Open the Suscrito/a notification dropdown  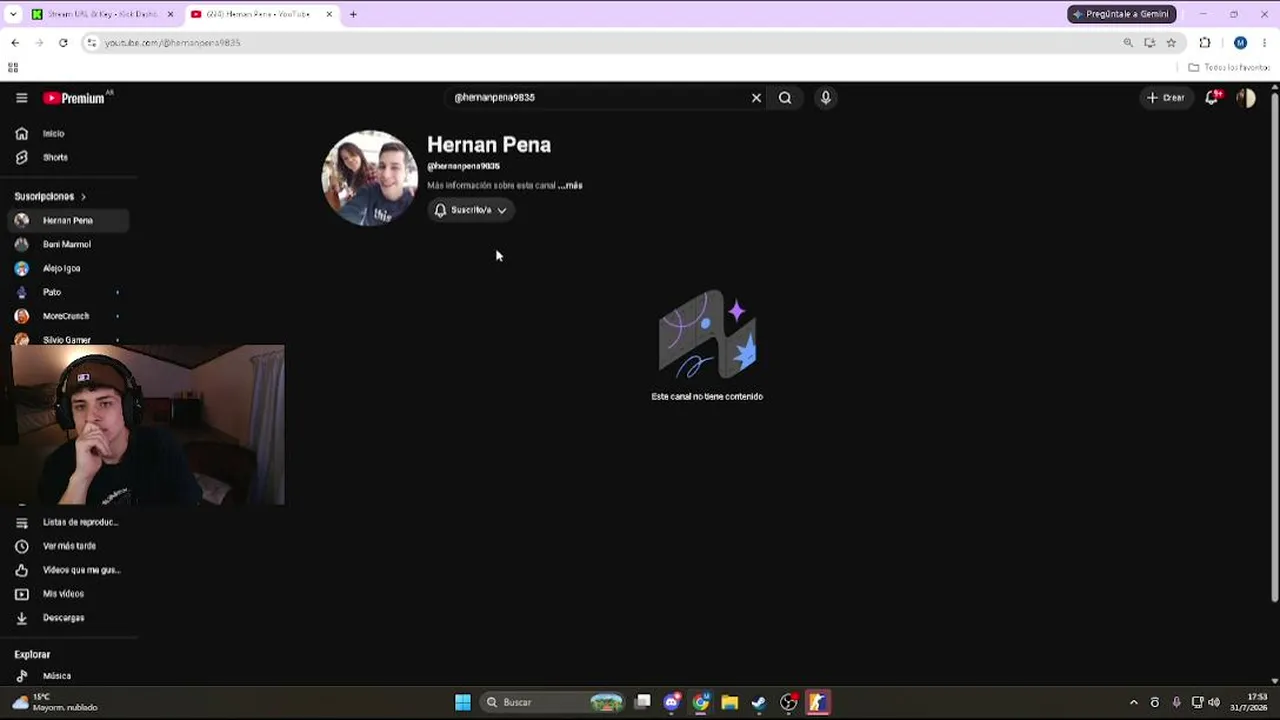471,210
